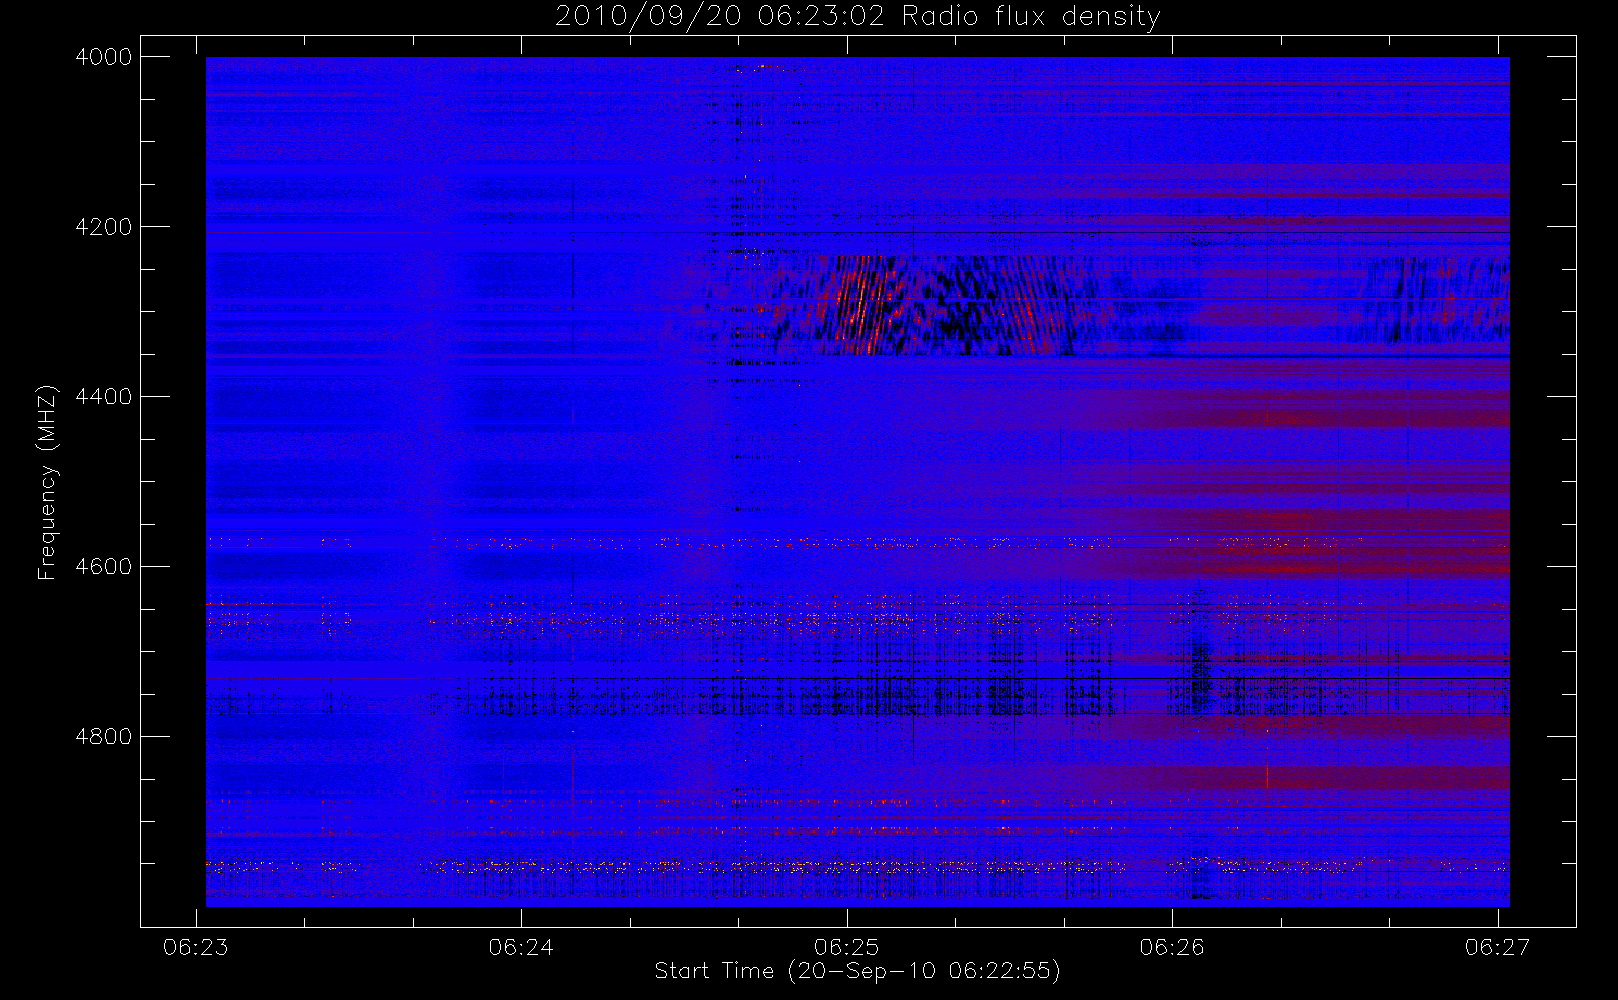
Task: Click the dark blue spot near 06:26 at 4700 MHz
Action: tap(1199, 672)
